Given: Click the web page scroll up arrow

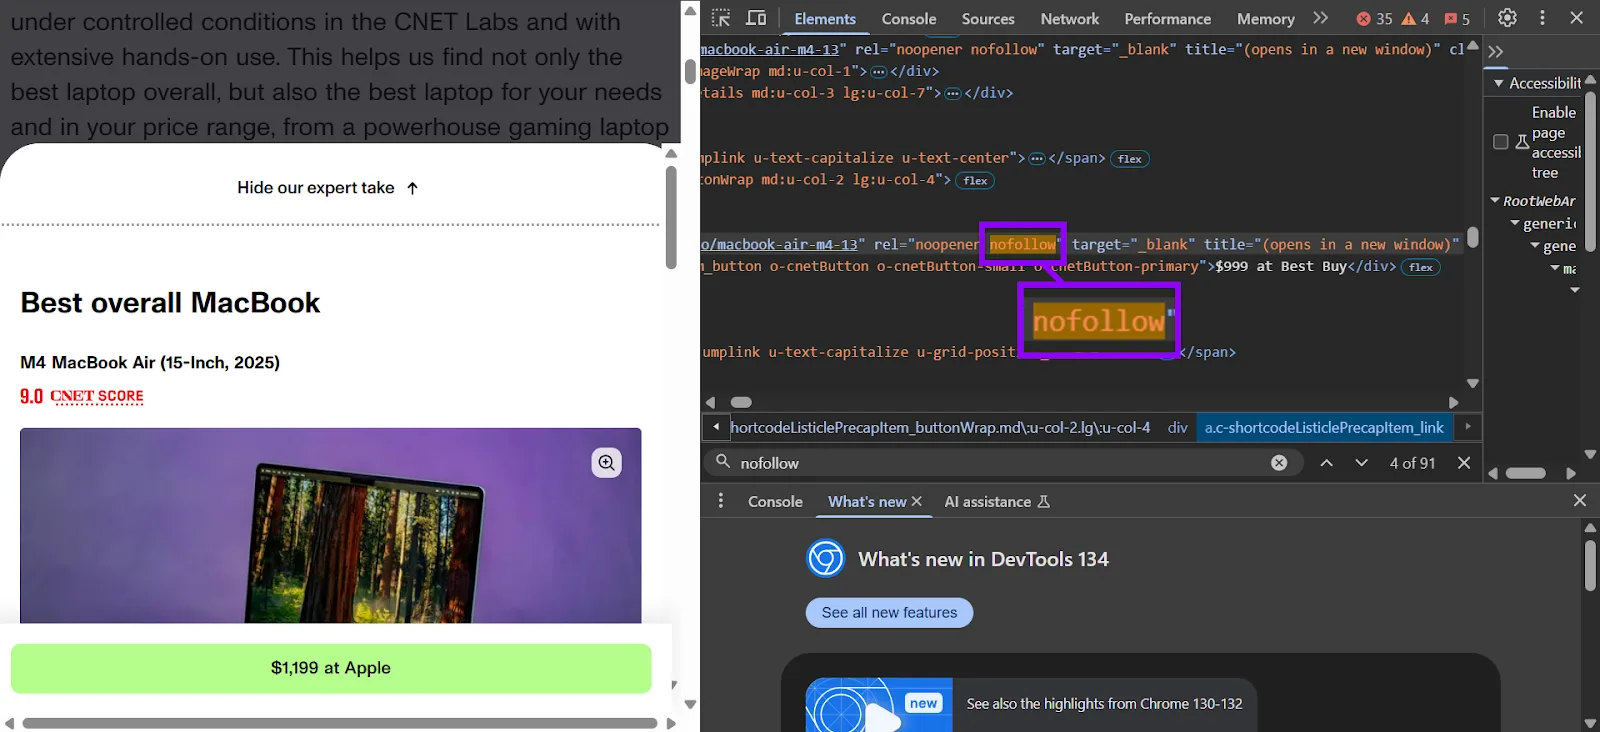Looking at the screenshot, I should [690, 9].
